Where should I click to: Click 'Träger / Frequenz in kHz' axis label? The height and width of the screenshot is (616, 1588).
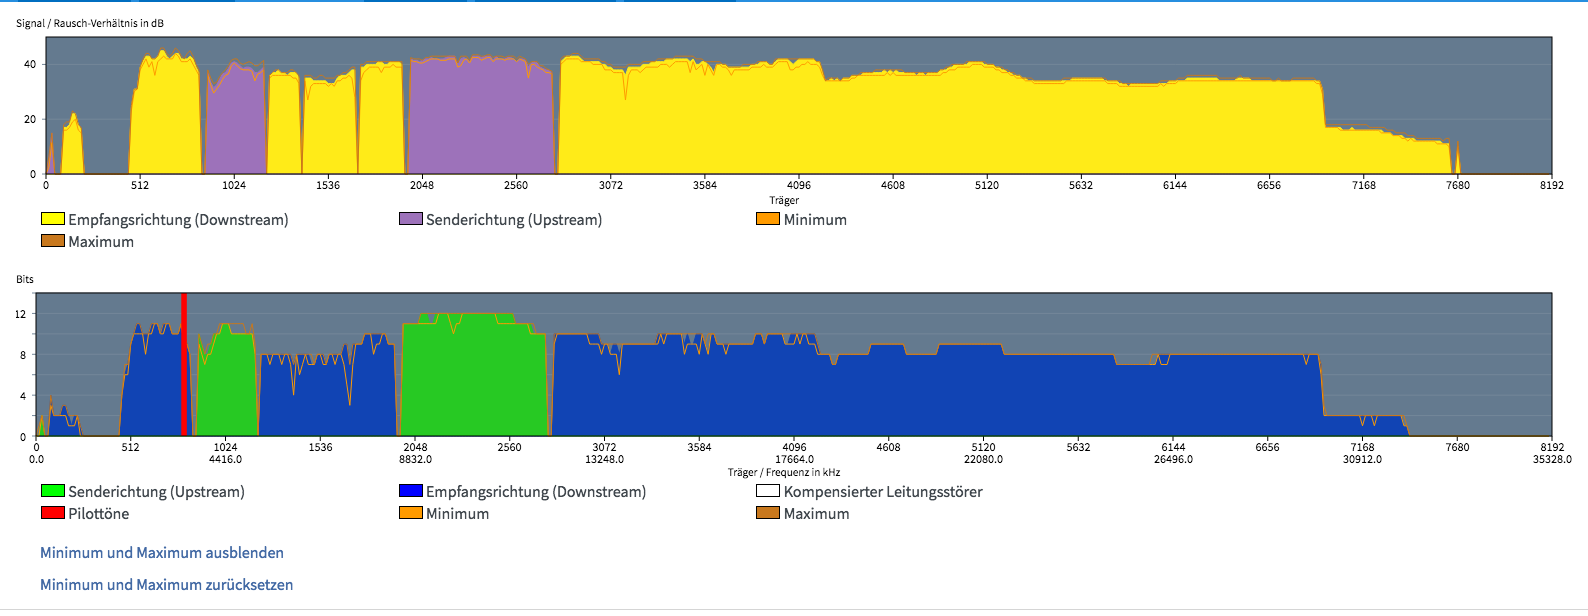point(784,472)
